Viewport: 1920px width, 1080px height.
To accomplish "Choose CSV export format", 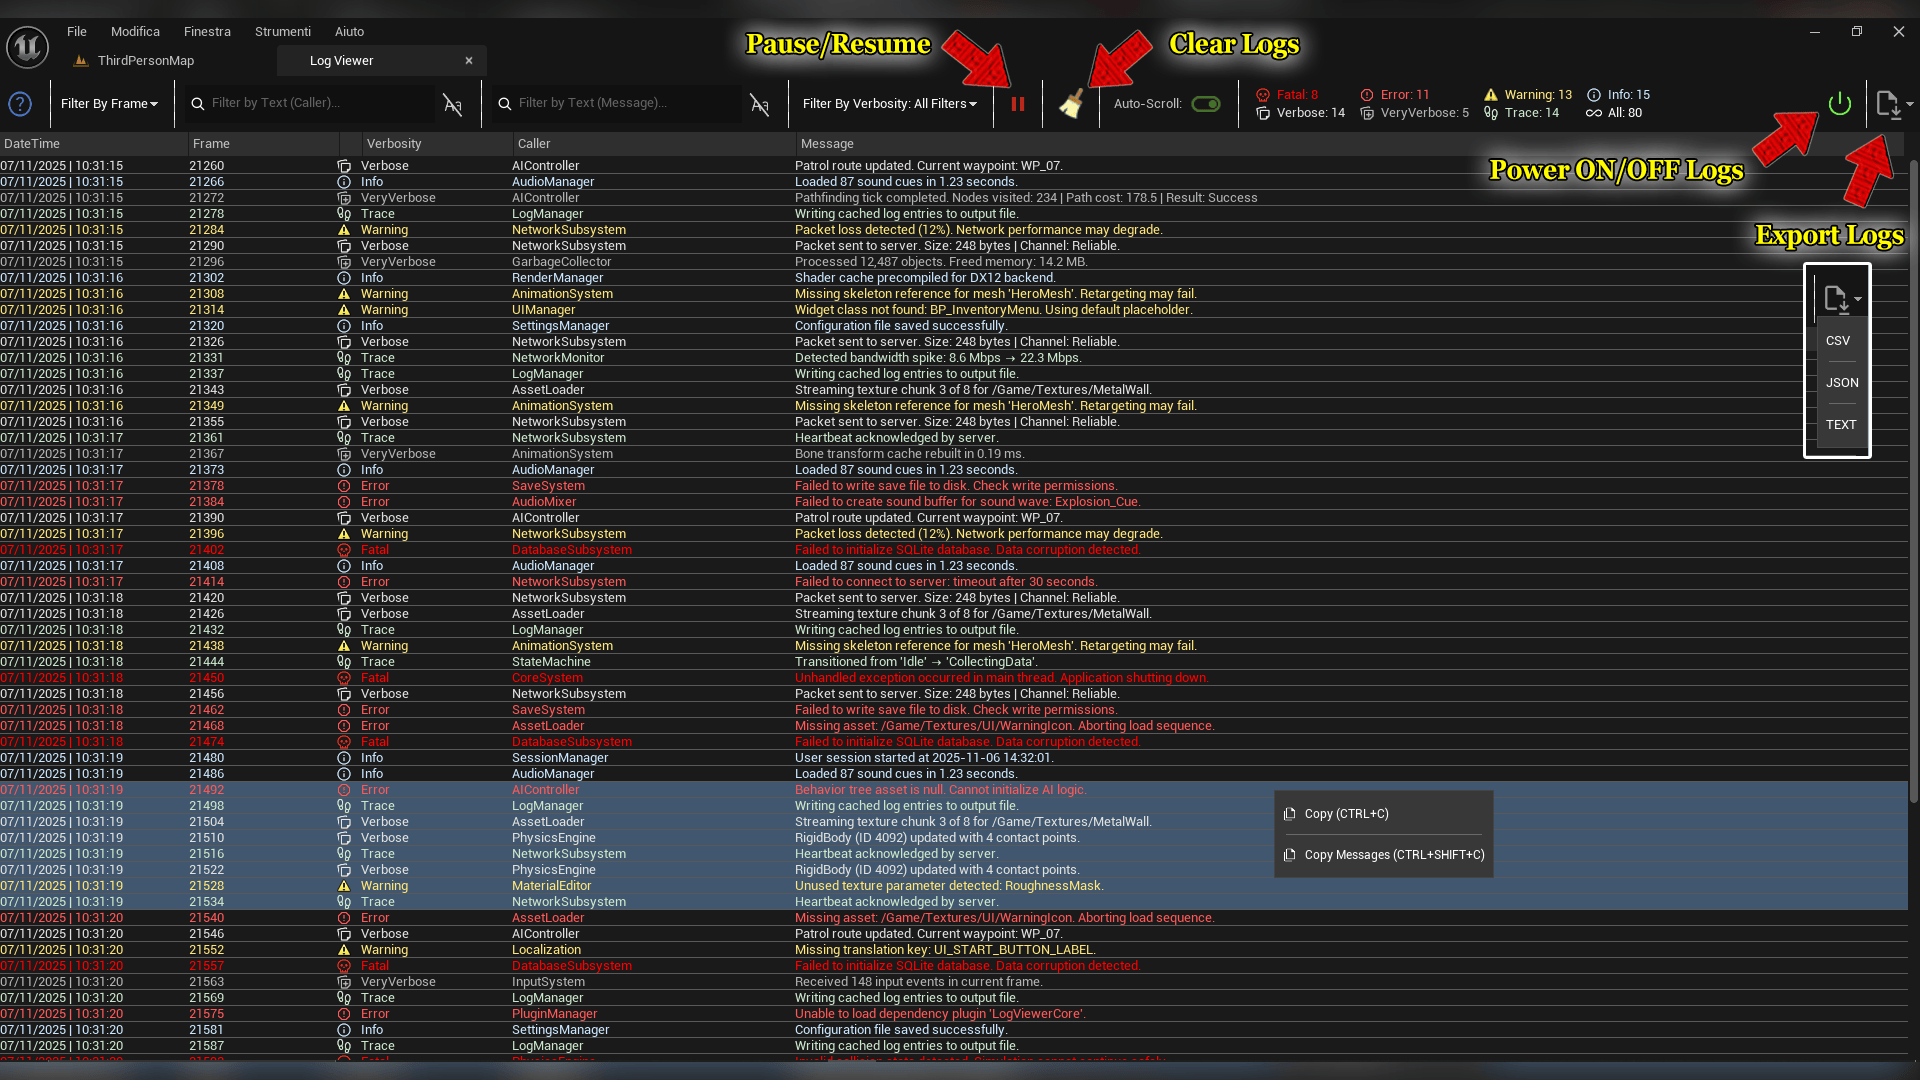I will tap(1837, 341).
